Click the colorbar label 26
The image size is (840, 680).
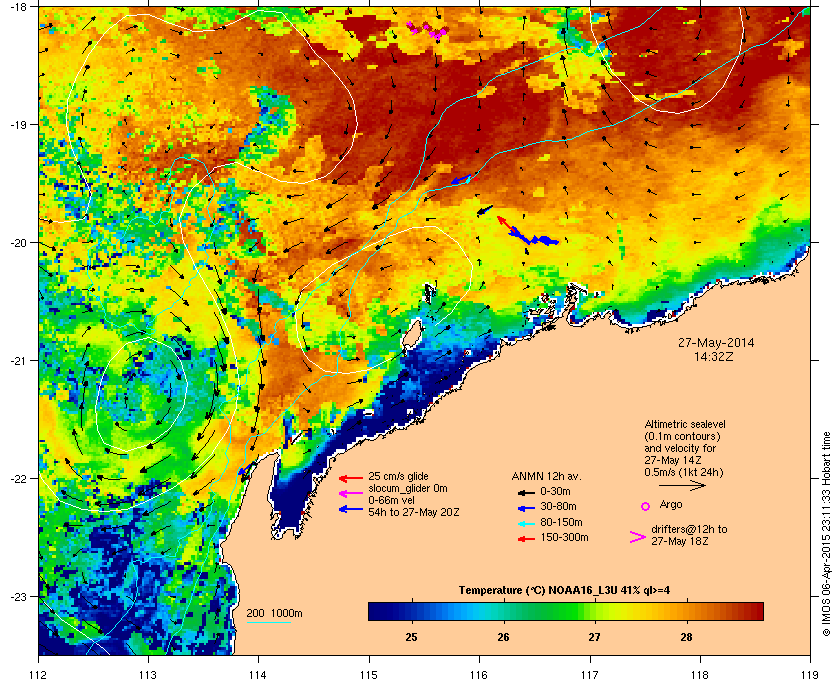(503, 637)
